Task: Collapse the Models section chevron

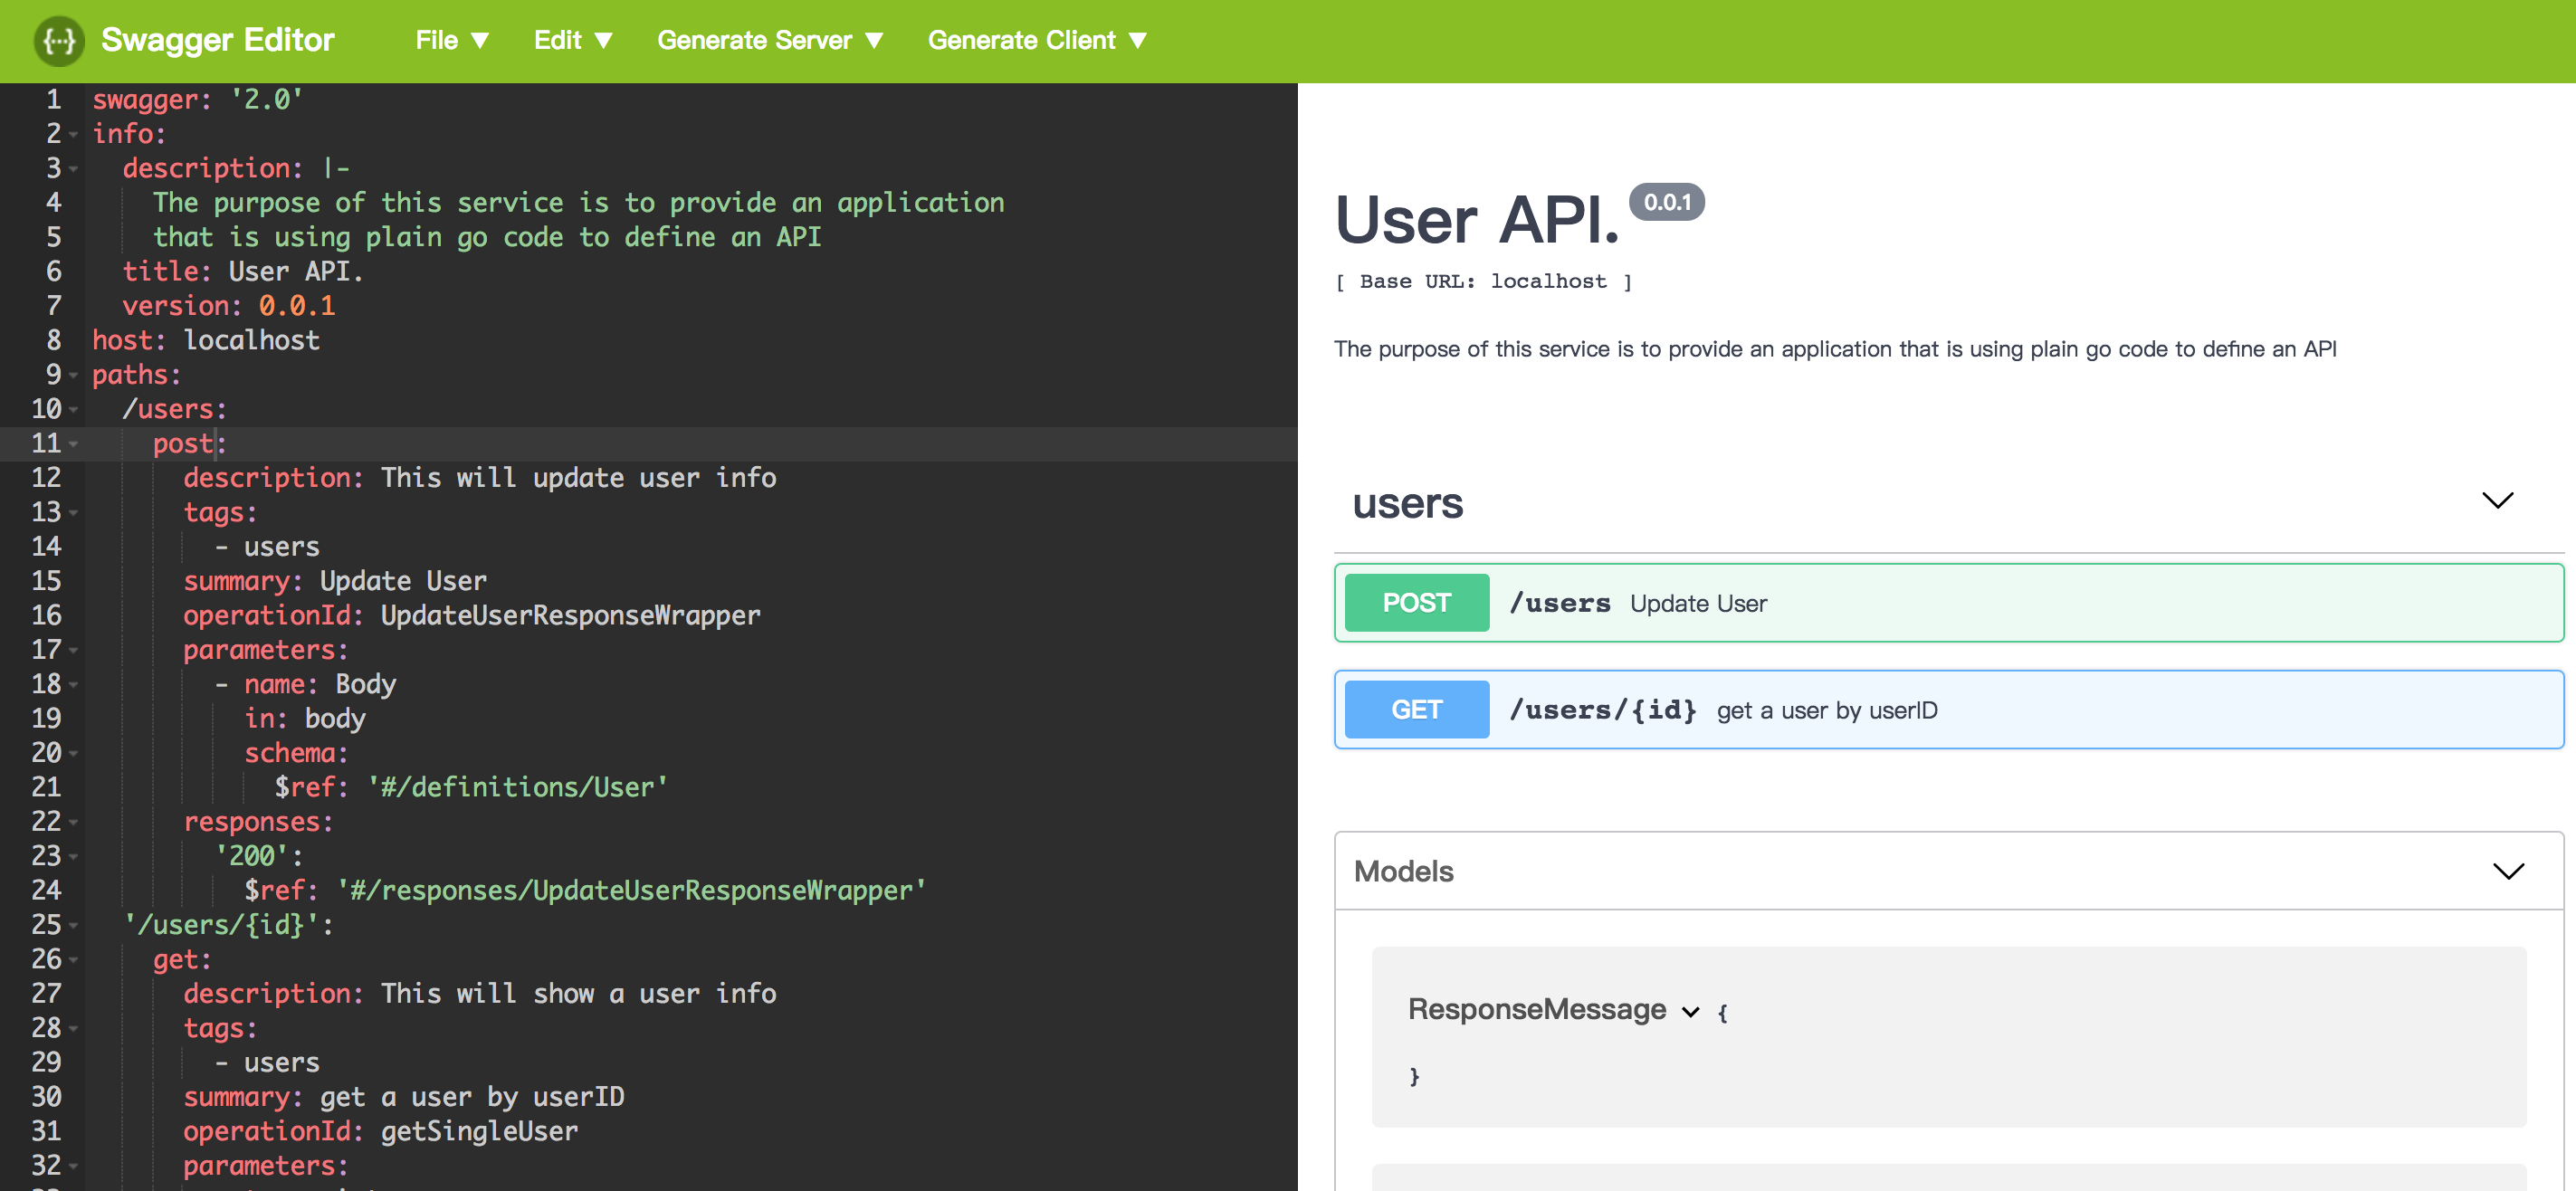Action: point(2508,871)
